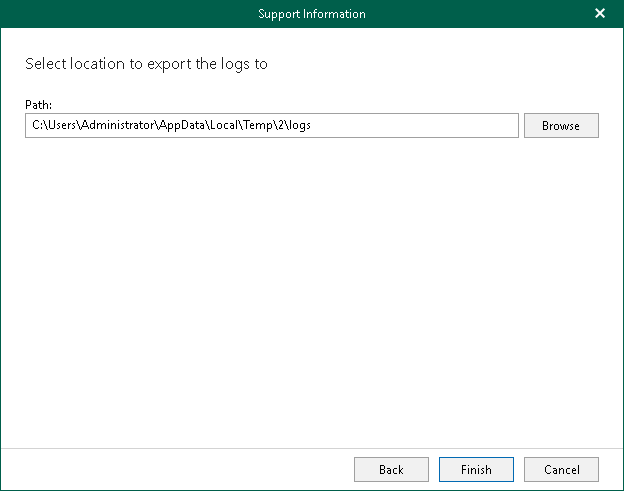Click the Support Information title bar
Screen dimensions: 624x491
click(x=312, y=14)
